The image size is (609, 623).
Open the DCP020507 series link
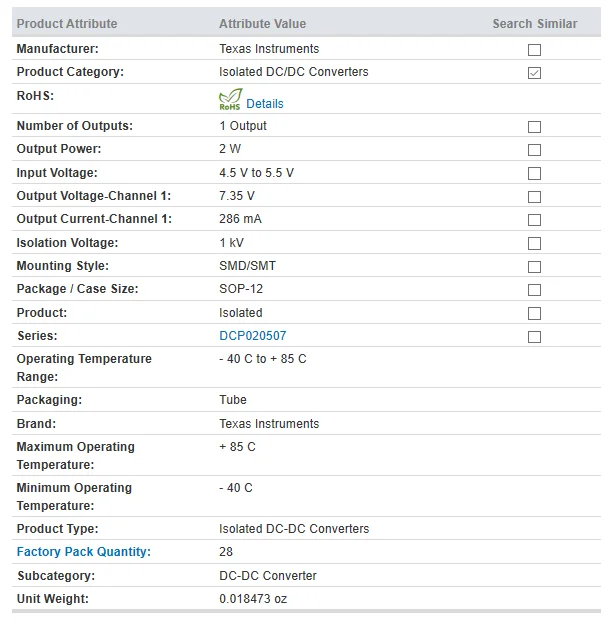[253, 336]
